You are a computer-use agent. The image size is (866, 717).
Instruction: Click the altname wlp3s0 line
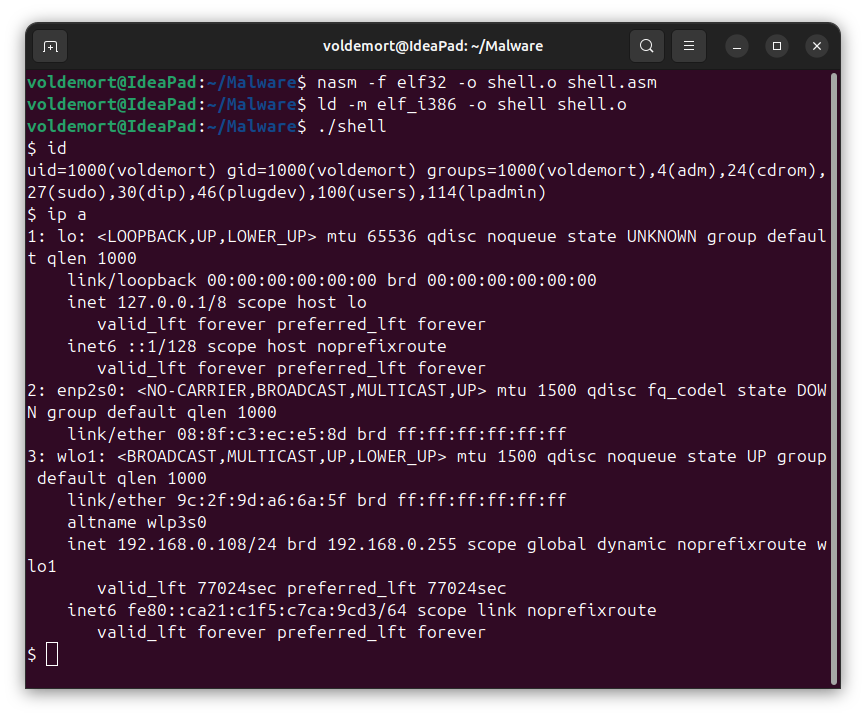point(137,523)
